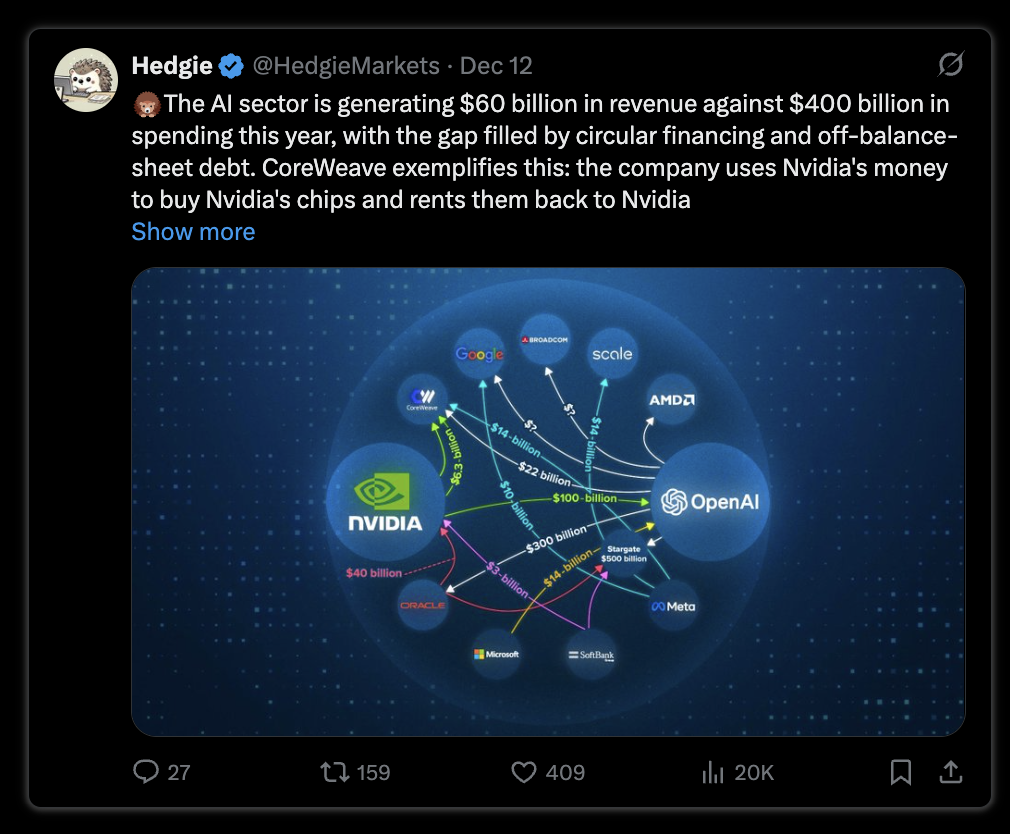Click the OpenAI logo in image
1010x834 pixels.
coord(710,502)
